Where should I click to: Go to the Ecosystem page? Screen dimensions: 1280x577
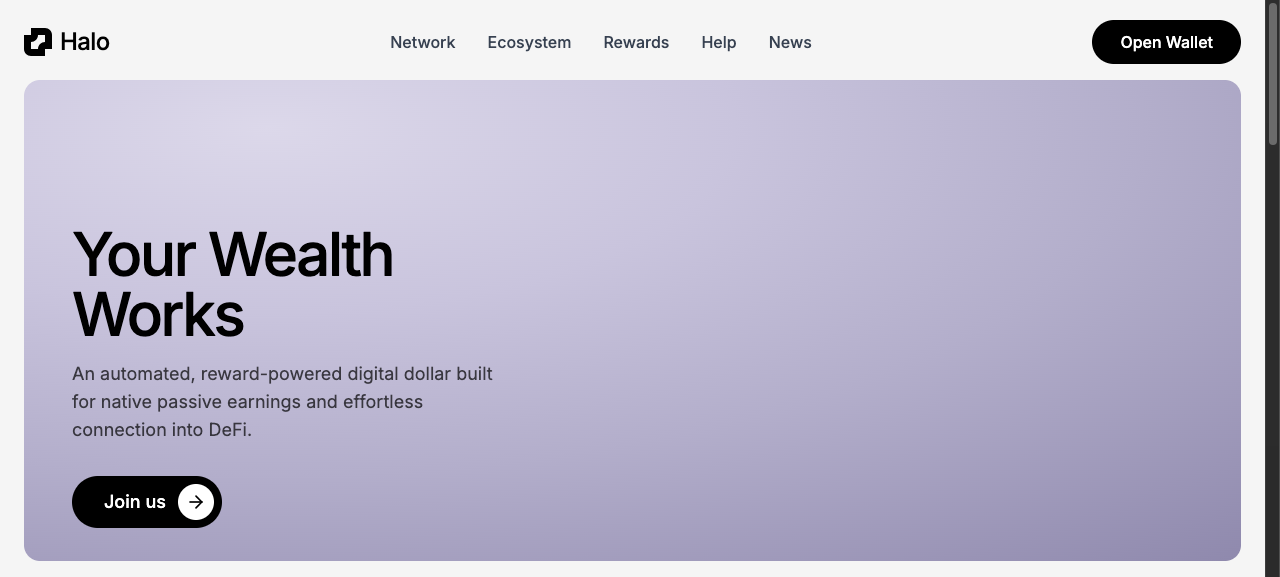pyautogui.click(x=529, y=42)
